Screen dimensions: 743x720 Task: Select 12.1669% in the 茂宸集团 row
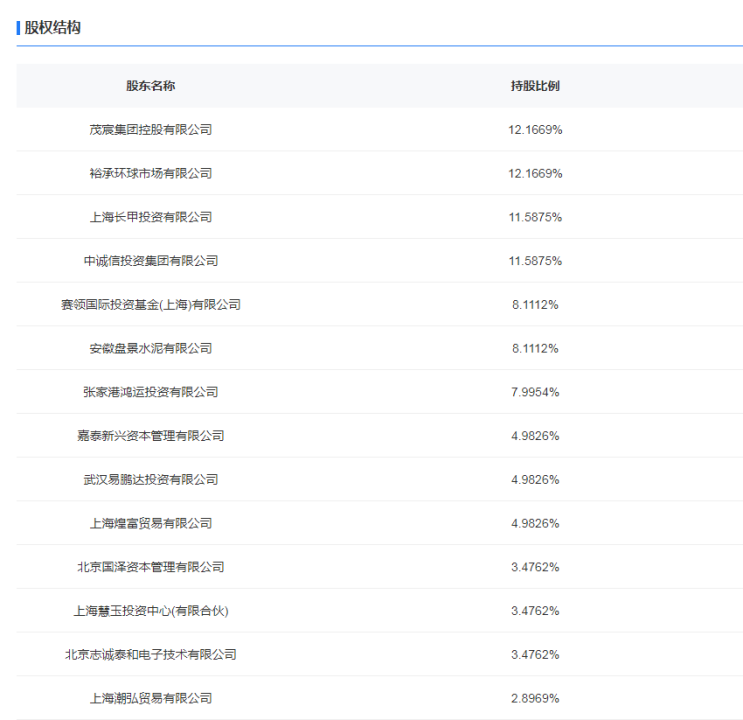click(x=535, y=130)
